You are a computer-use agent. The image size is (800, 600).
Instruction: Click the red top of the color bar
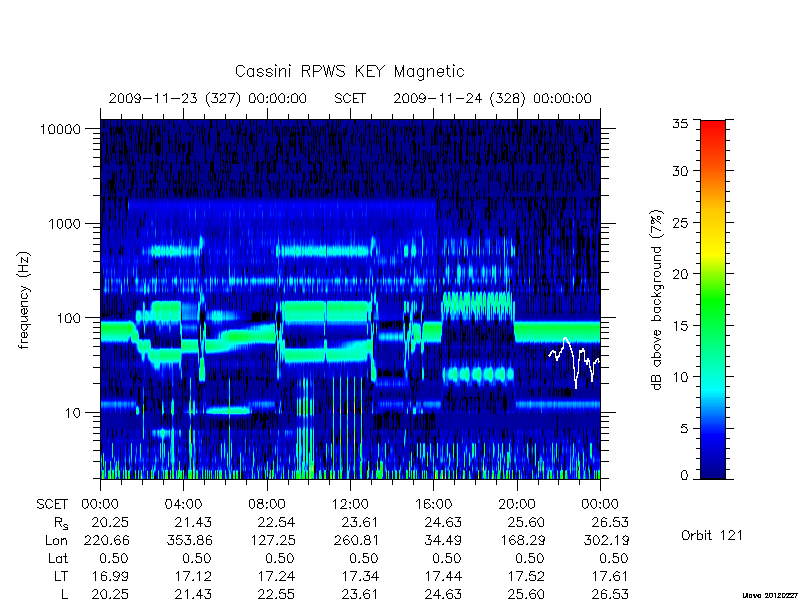point(713,128)
